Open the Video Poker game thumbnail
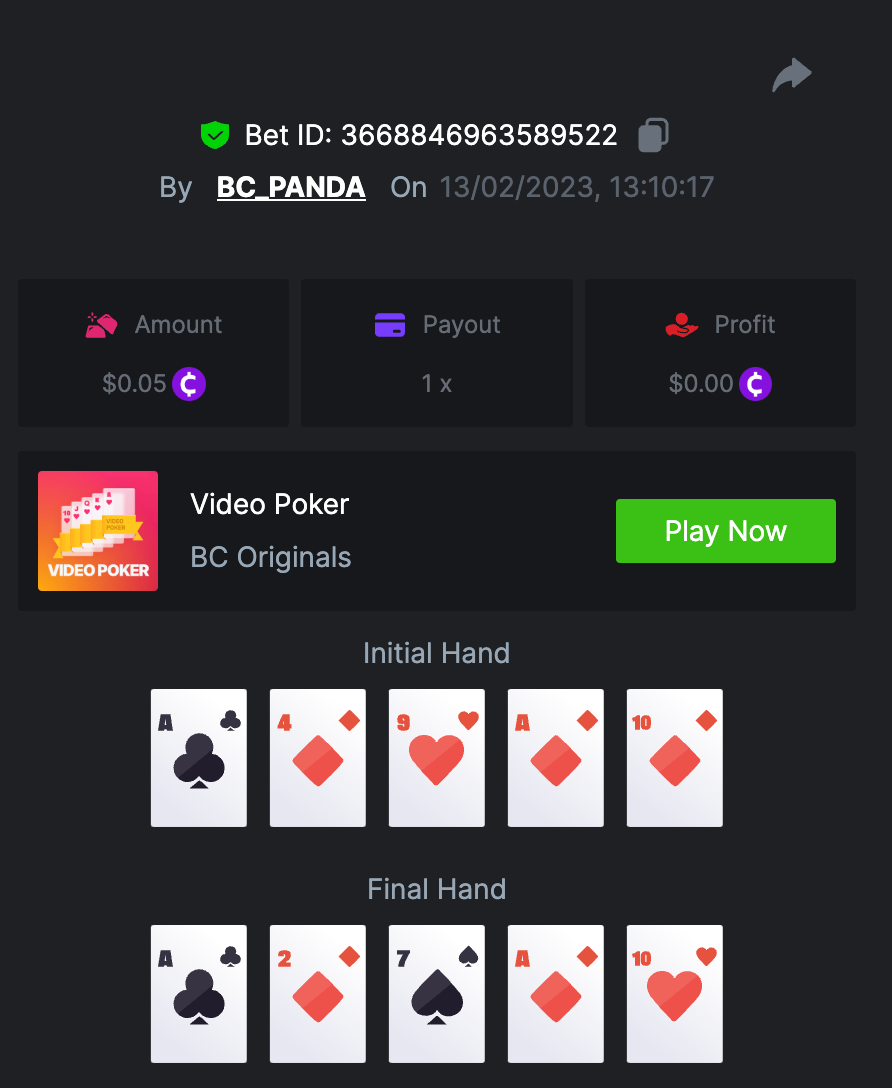 click(x=98, y=531)
